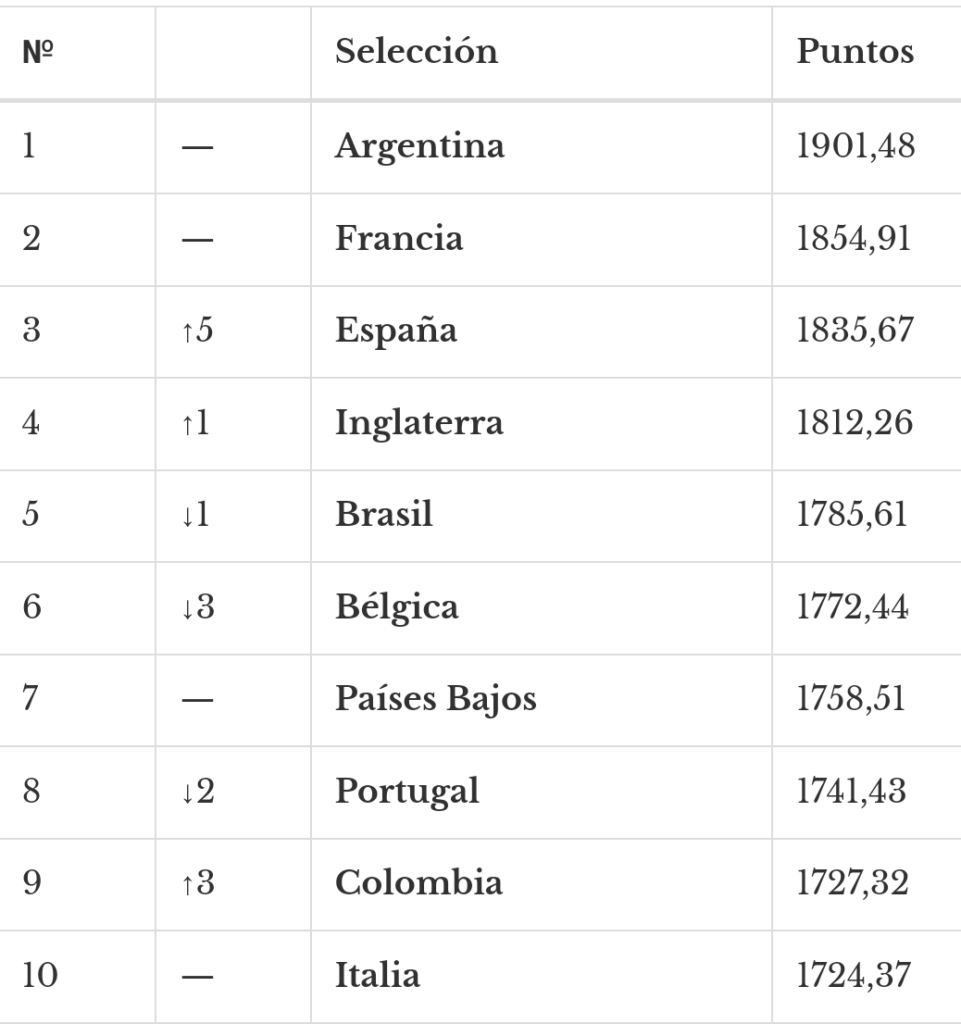Click the Selección column header

[x=417, y=52]
